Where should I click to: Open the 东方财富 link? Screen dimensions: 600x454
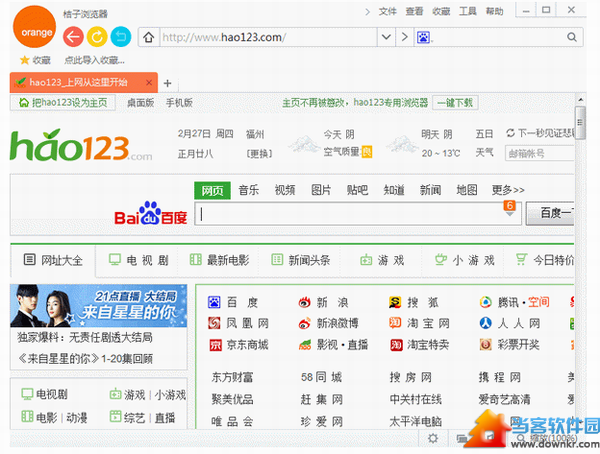click(232, 377)
